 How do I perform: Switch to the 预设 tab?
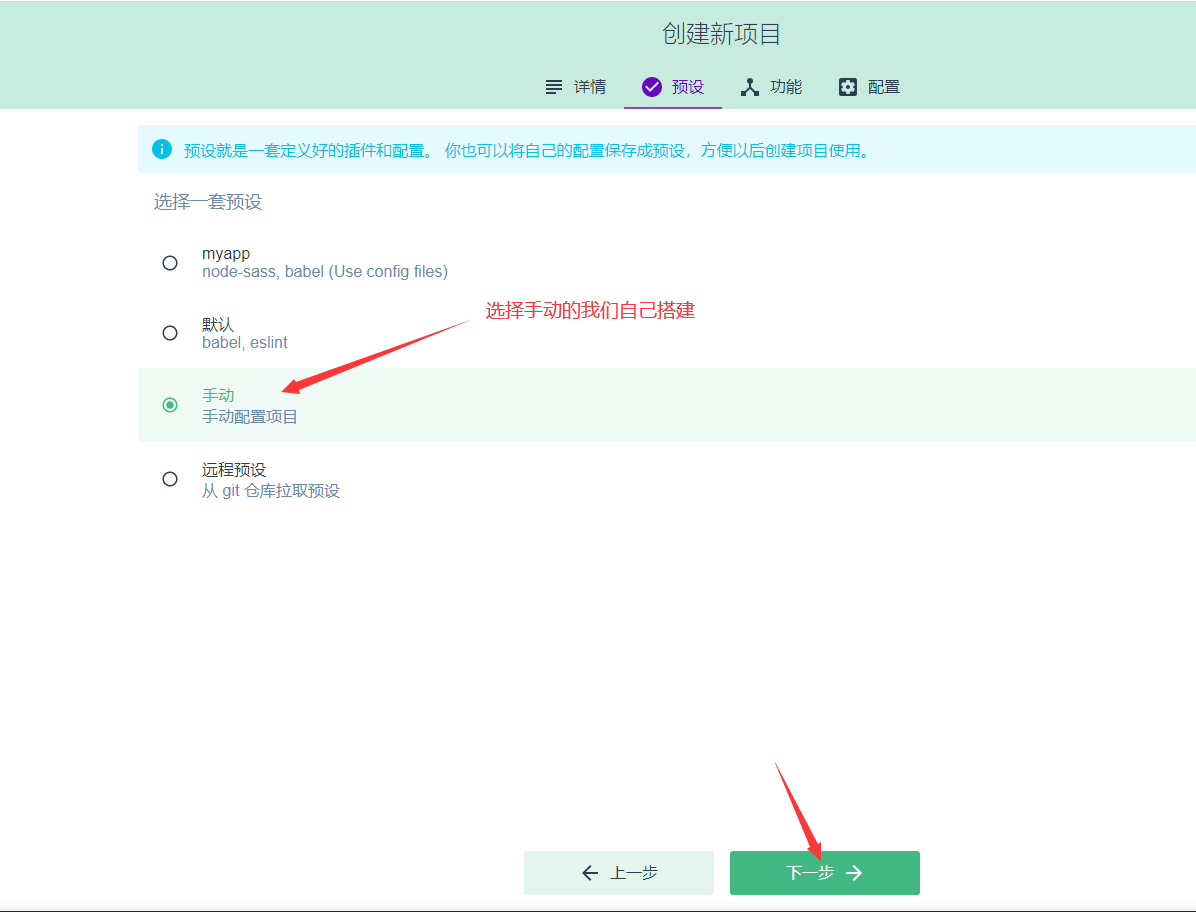pyautogui.click(x=673, y=87)
